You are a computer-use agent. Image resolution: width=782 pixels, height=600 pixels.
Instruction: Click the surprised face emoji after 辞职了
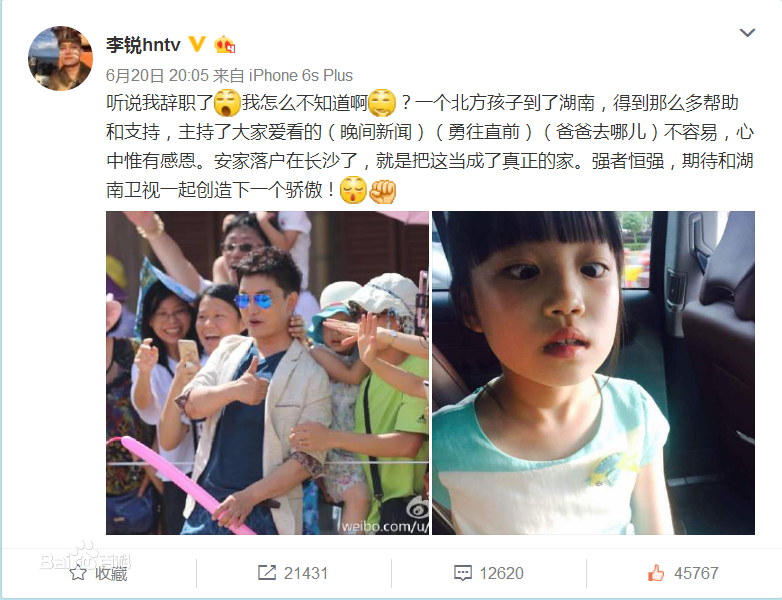pos(227,103)
